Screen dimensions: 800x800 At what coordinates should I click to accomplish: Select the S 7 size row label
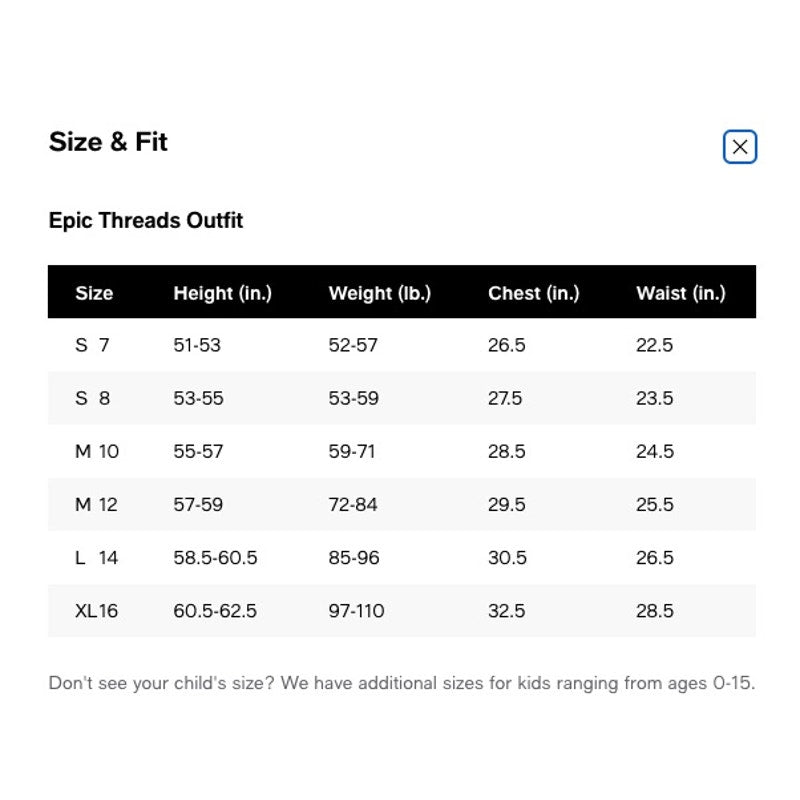coord(92,345)
